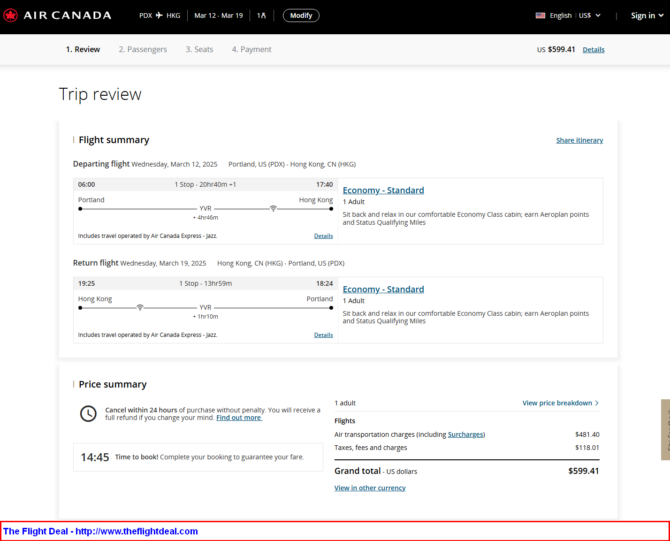Click the Find out more link
This screenshot has height=541, width=670.
point(239,418)
